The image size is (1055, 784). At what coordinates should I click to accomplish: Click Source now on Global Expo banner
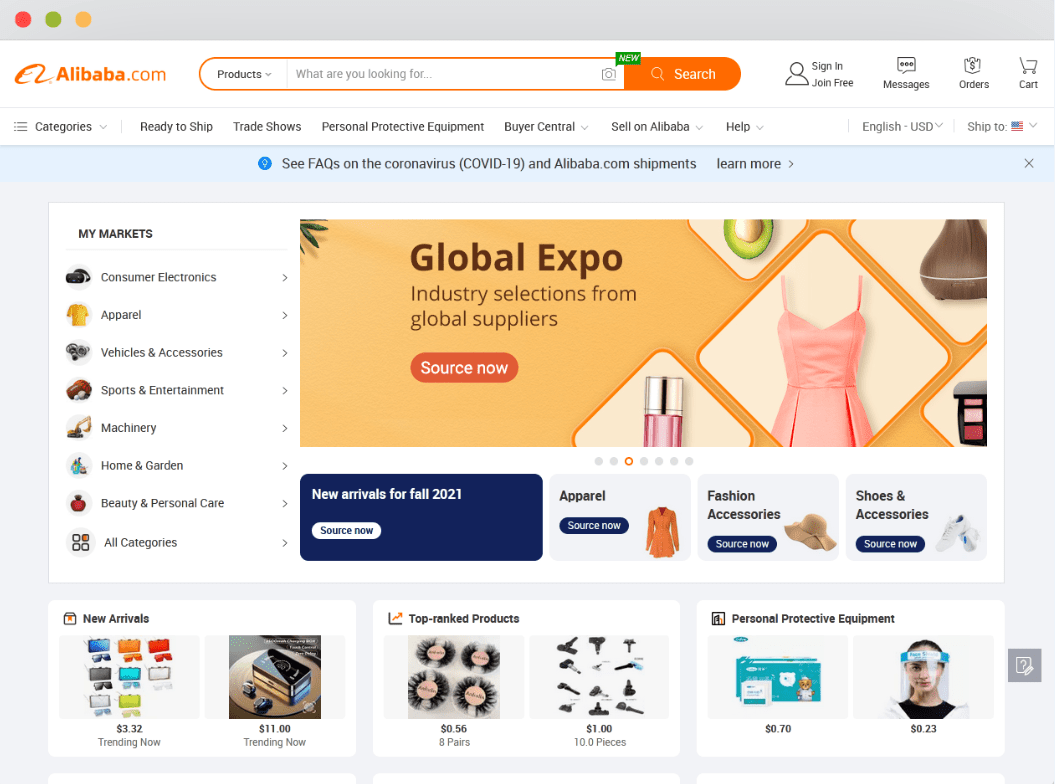(464, 367)
